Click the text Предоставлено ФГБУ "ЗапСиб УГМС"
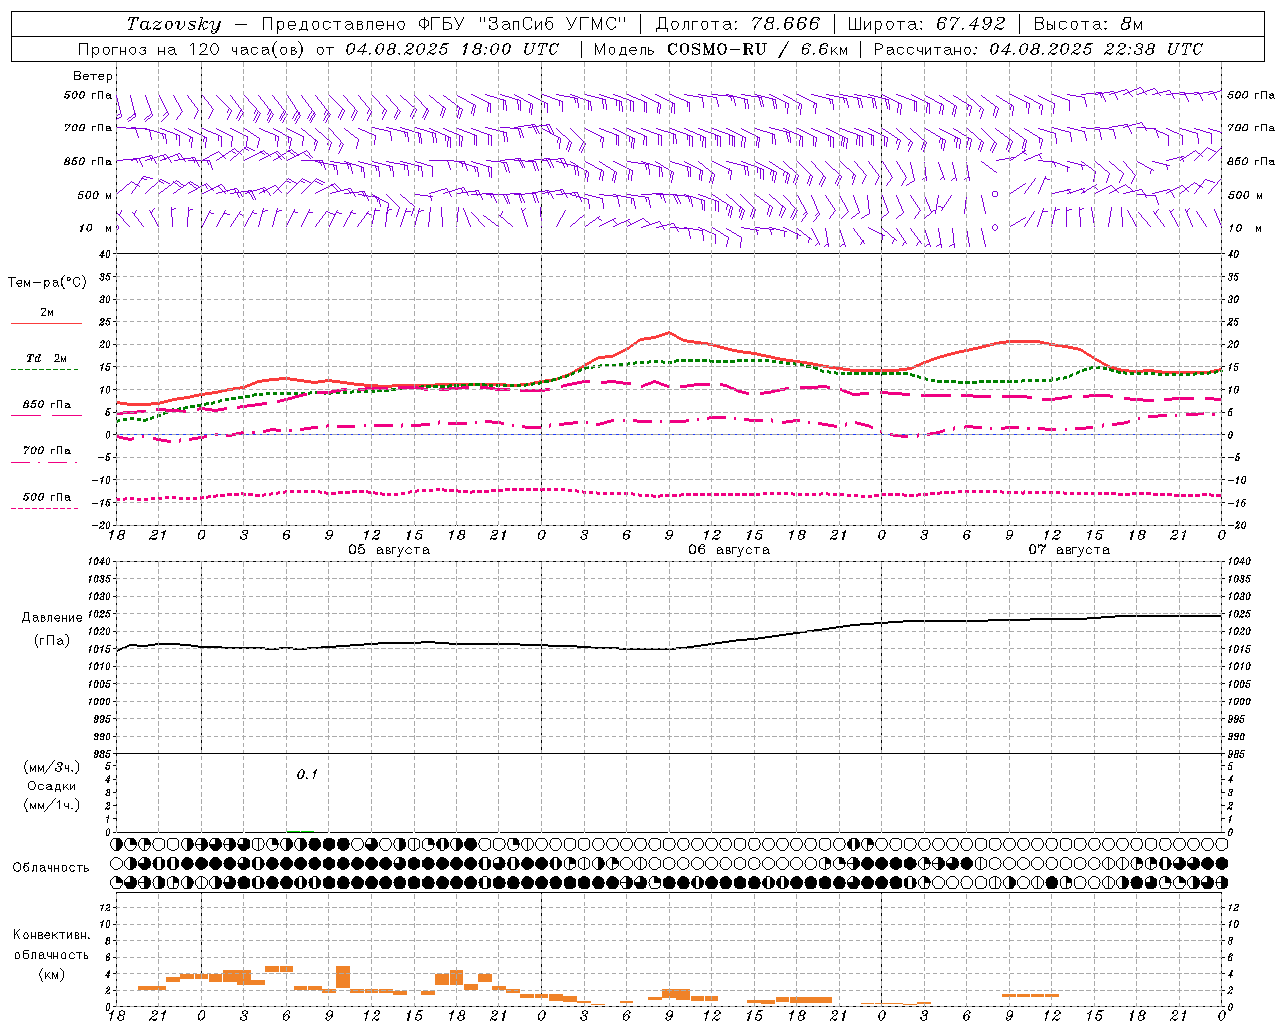 coord(444,23)
